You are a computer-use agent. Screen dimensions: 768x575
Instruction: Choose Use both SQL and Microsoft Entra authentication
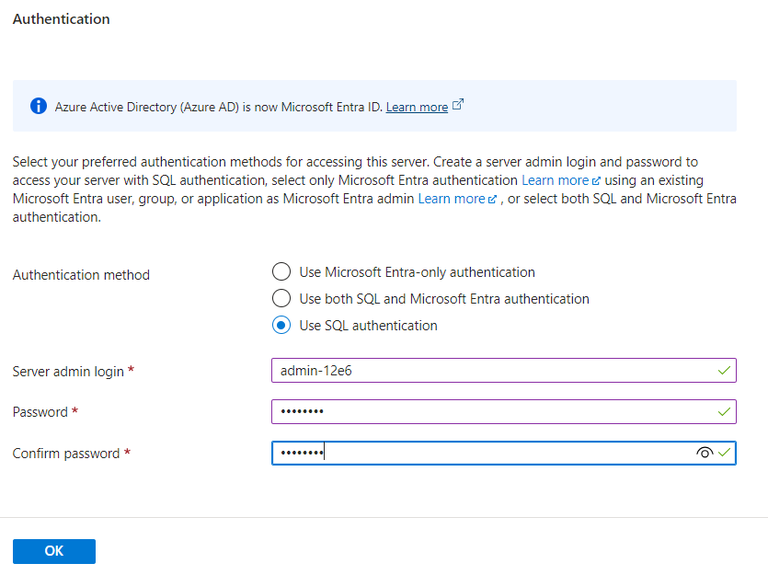click(x=282, y=299)
